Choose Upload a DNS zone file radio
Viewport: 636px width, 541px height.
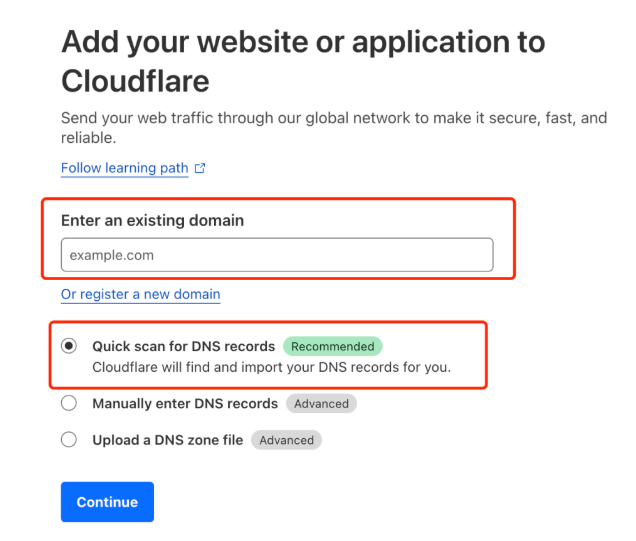pos(69,440)
